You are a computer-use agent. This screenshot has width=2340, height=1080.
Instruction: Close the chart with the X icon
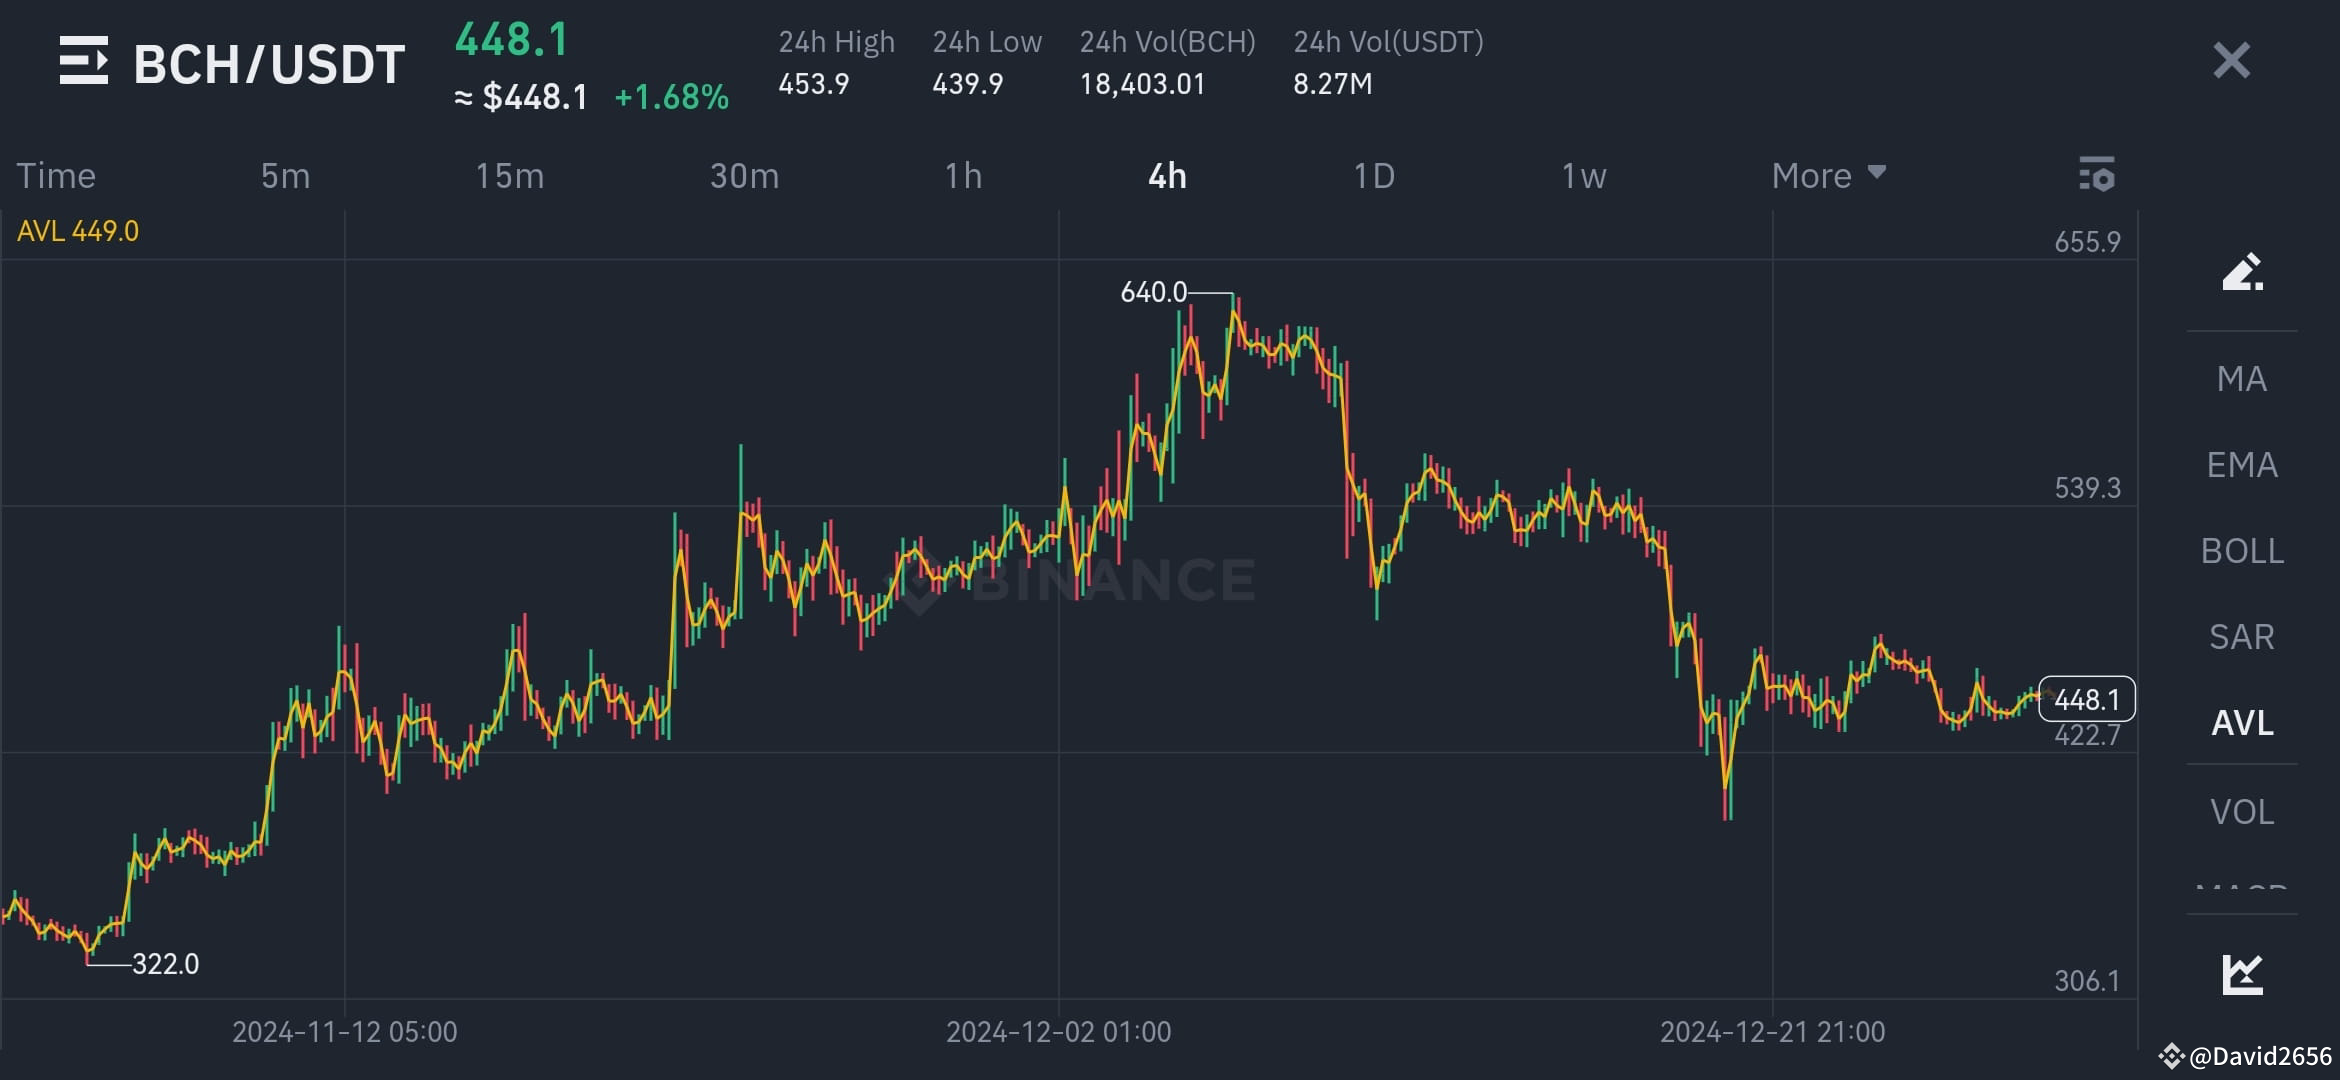[x=2231, y=61]
